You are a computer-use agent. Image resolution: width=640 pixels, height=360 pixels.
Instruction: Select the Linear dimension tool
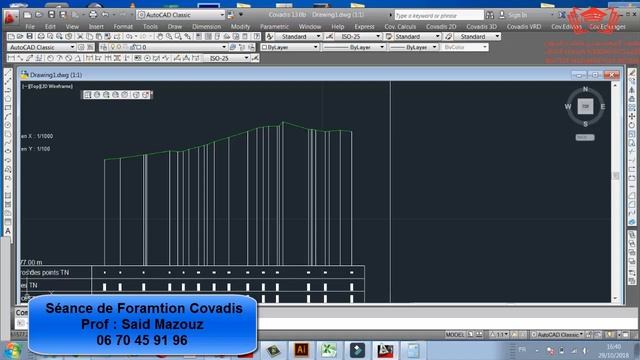point(11,58)
